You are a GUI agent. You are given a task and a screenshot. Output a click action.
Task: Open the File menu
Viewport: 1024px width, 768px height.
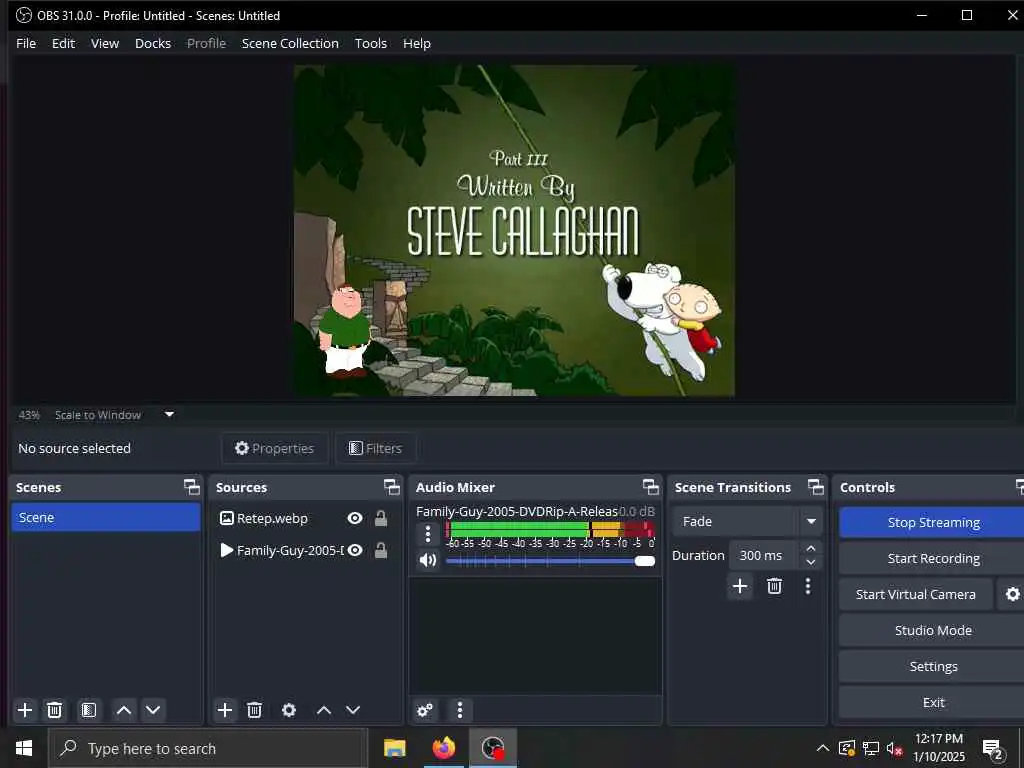[26, 43]
